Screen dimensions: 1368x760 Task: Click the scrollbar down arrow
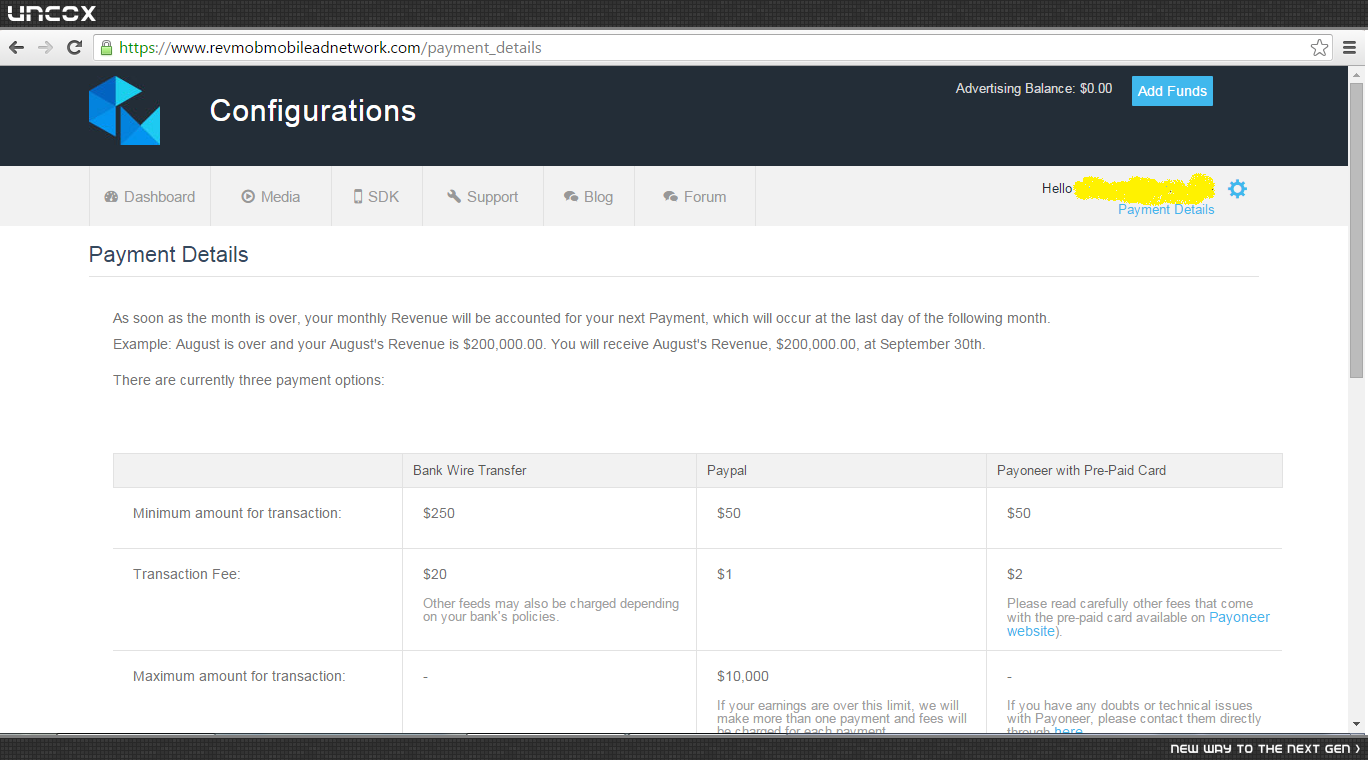pos(1357,724)
